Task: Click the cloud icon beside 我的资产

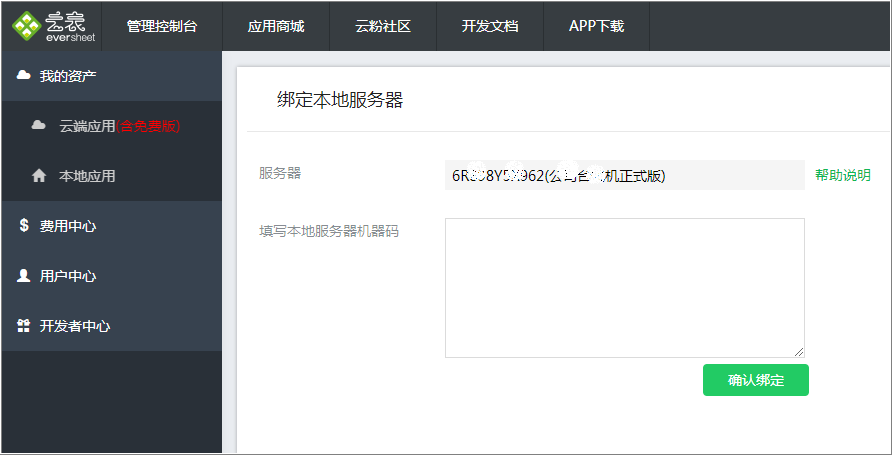Action: pos(23,75)
